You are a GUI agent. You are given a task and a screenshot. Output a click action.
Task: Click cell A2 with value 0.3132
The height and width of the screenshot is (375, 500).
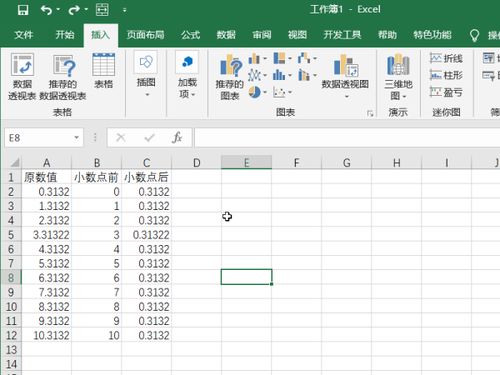[x=47, y=192]
